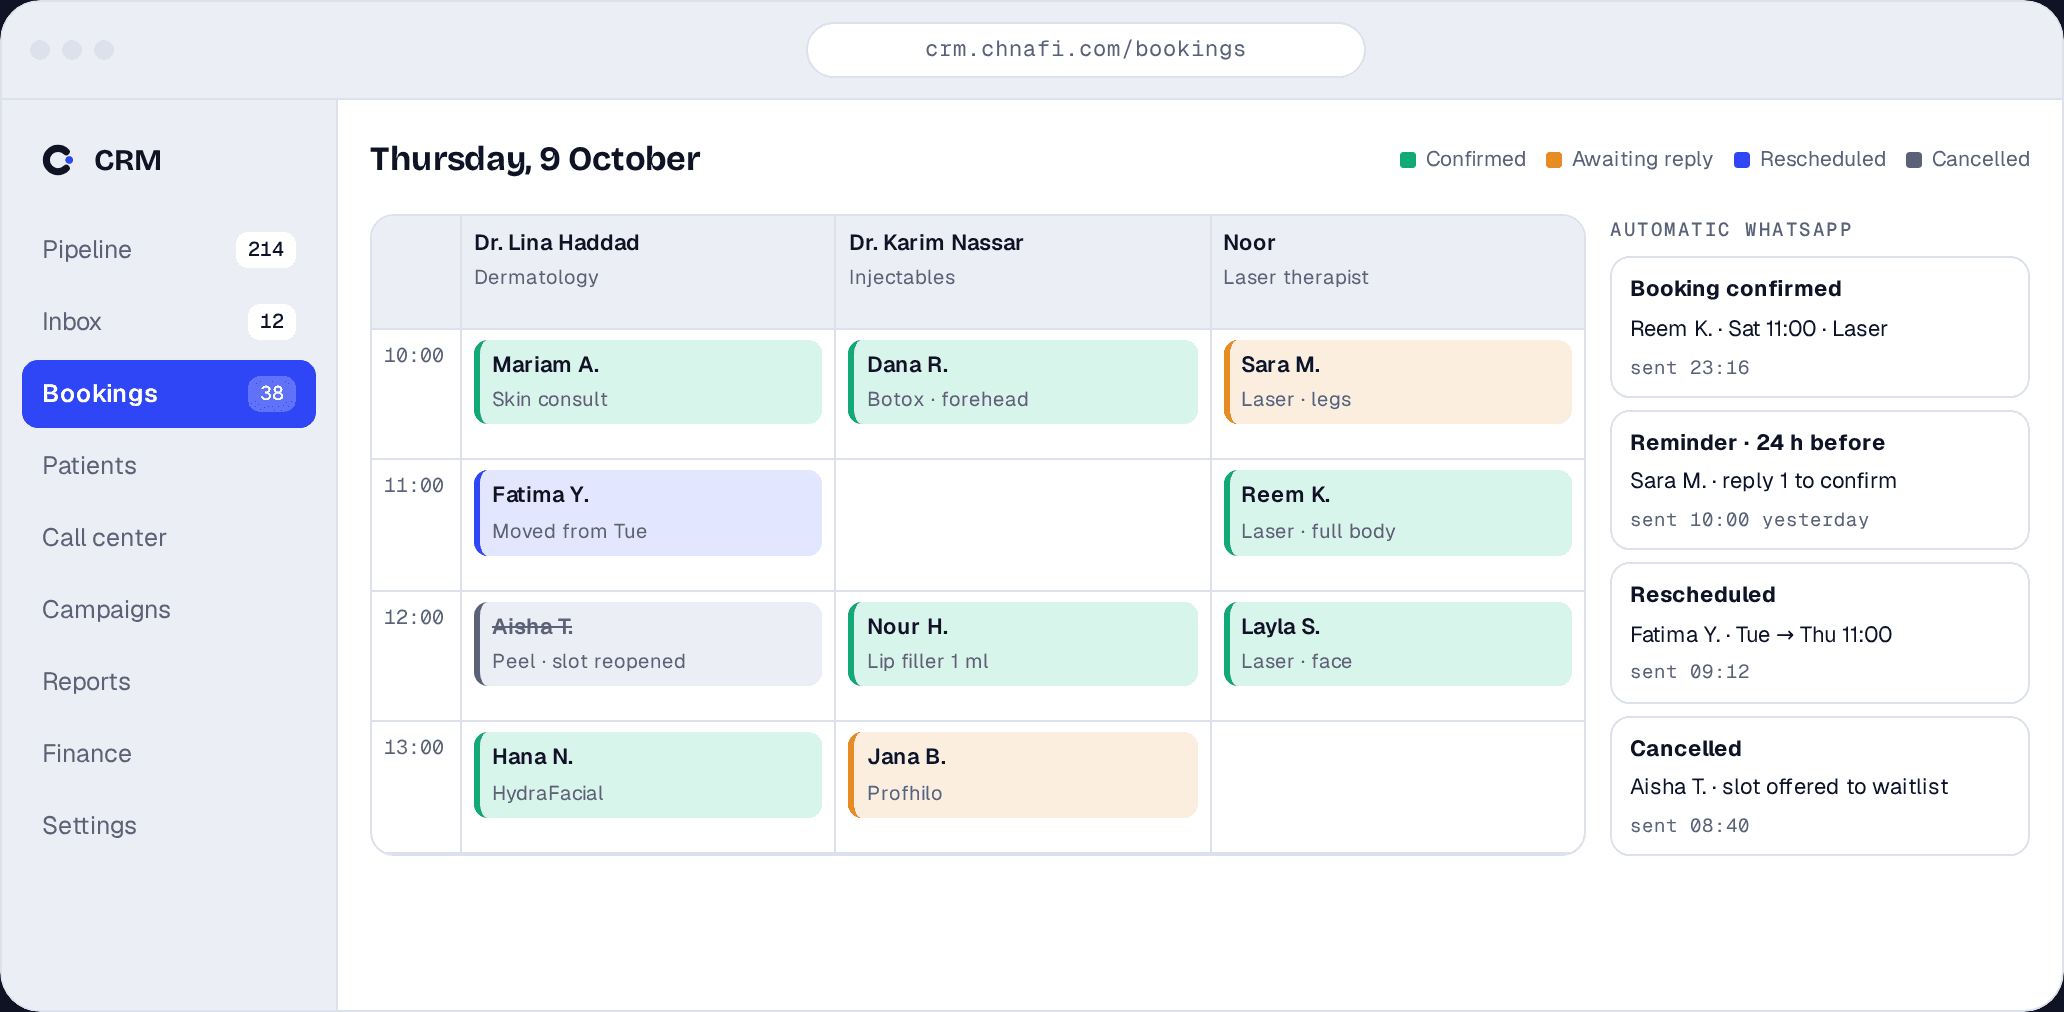2064x1012 pixels.
Task: Select the Dr. Karim Nassar column header
Action: (x=1023, y=272)
